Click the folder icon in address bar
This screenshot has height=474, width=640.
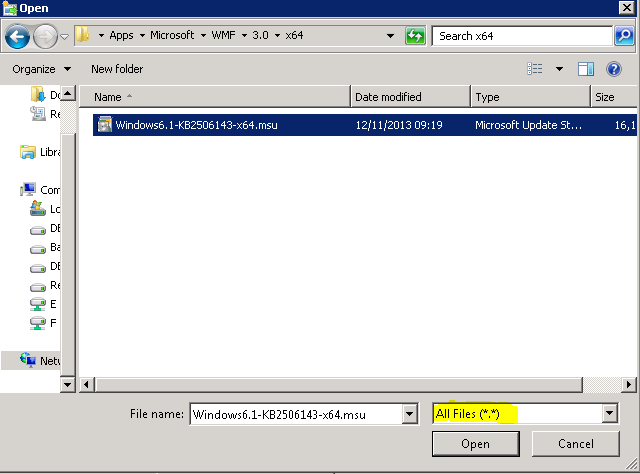coord(83,35)
